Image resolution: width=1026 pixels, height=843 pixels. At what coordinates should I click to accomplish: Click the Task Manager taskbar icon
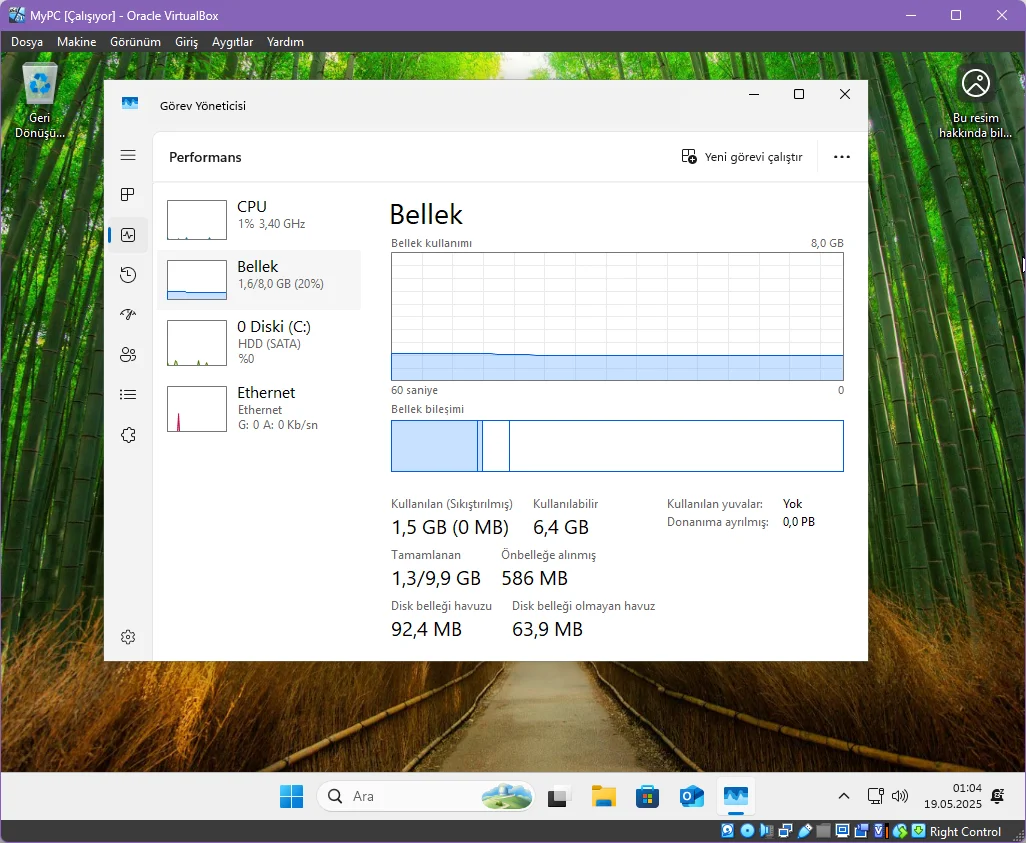pyautogui.click(x=736, y=797)
